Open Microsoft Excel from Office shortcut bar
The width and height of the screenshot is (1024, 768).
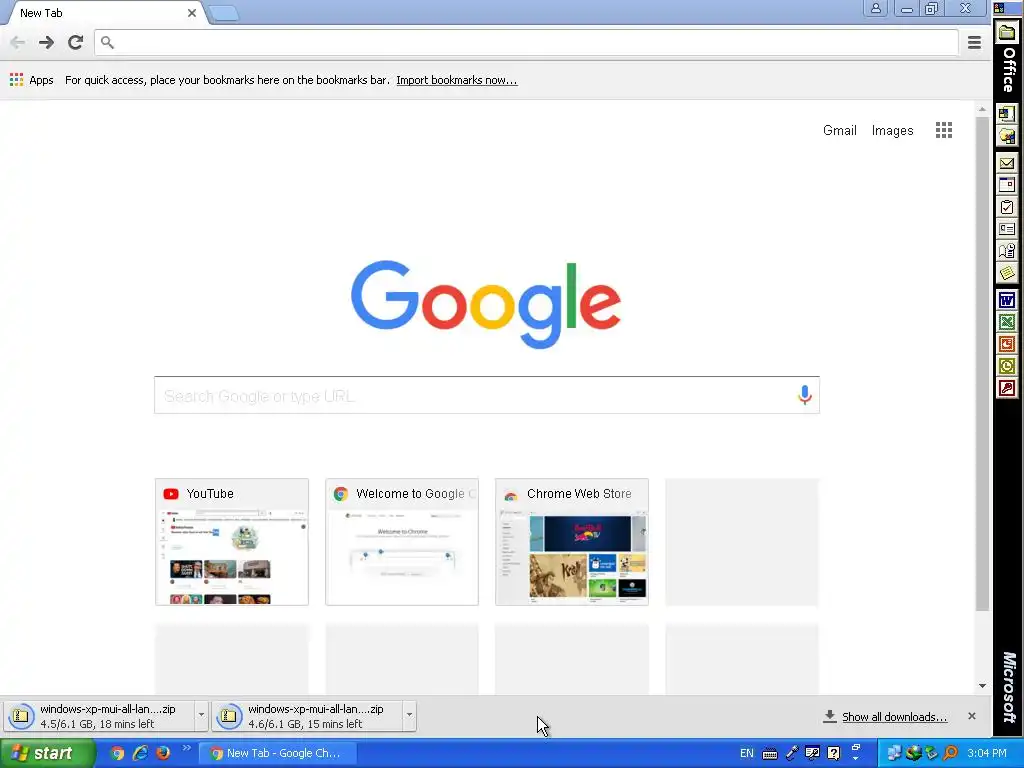(1007, 322)
